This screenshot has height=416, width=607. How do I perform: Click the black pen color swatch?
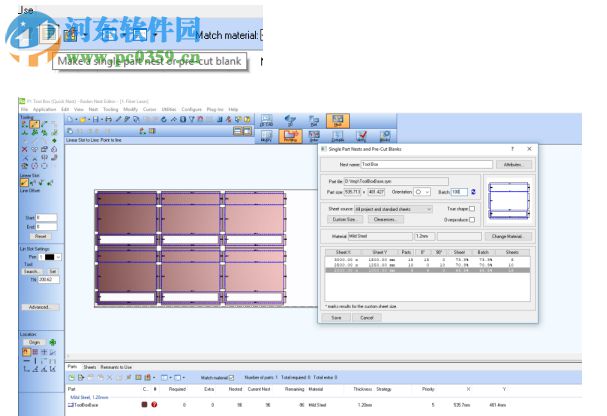click(x=50, y=257)
